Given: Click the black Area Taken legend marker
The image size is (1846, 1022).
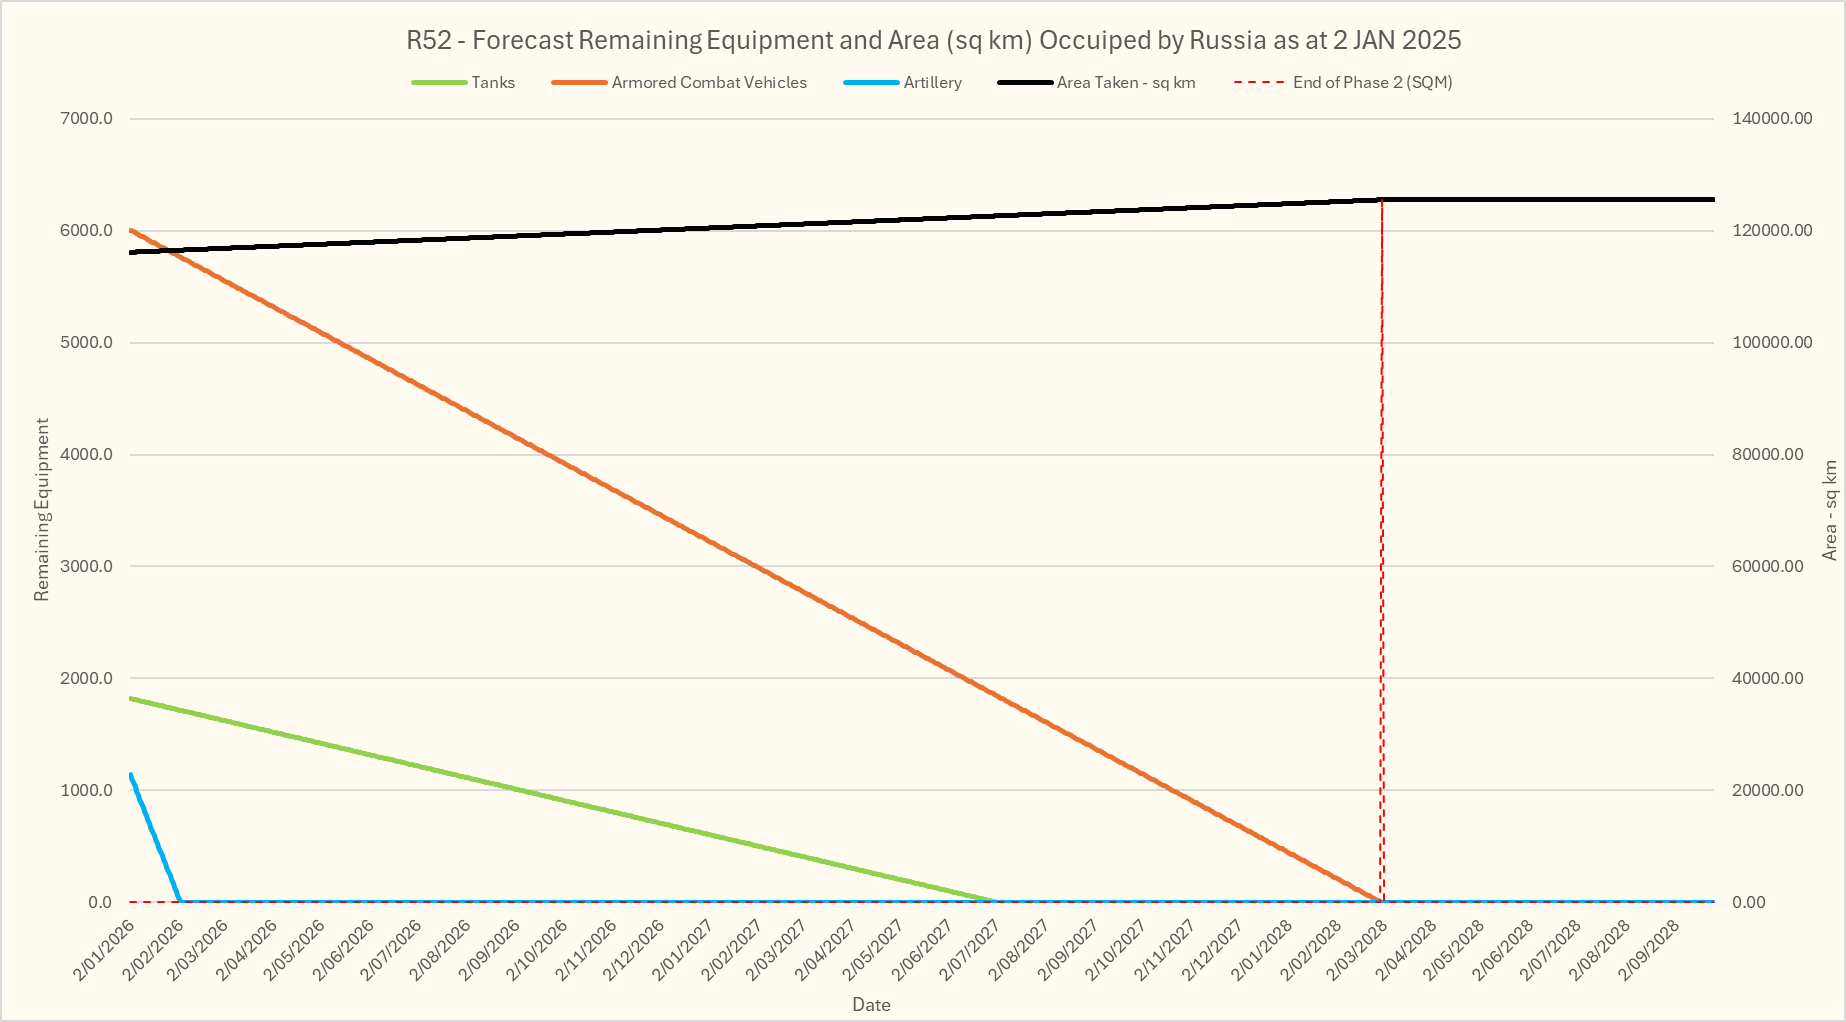Looking at the screenshot, I should coord(1025,83).
